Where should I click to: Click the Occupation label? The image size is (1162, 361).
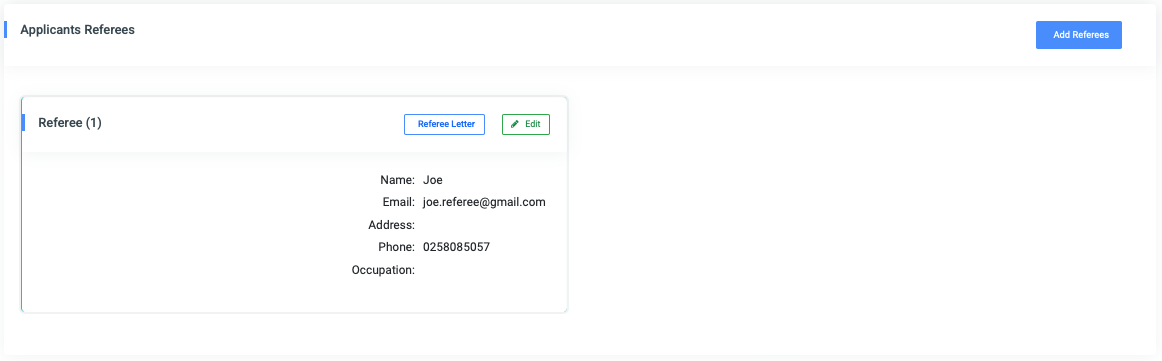point(383,270)
